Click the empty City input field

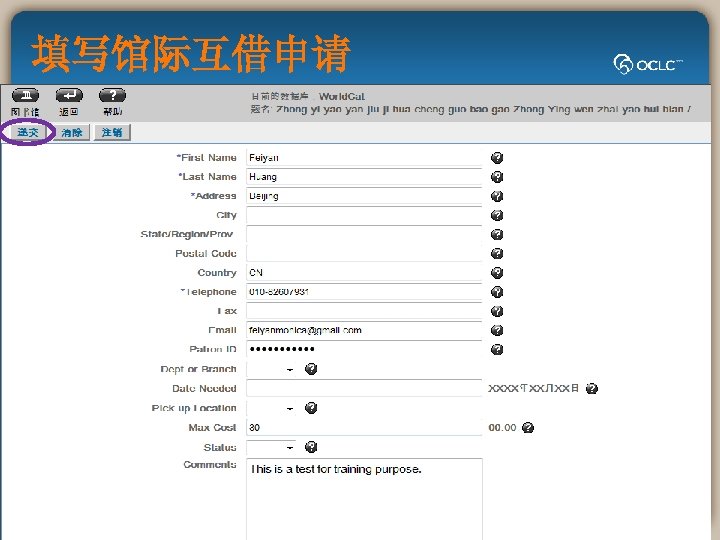(364, 215)
